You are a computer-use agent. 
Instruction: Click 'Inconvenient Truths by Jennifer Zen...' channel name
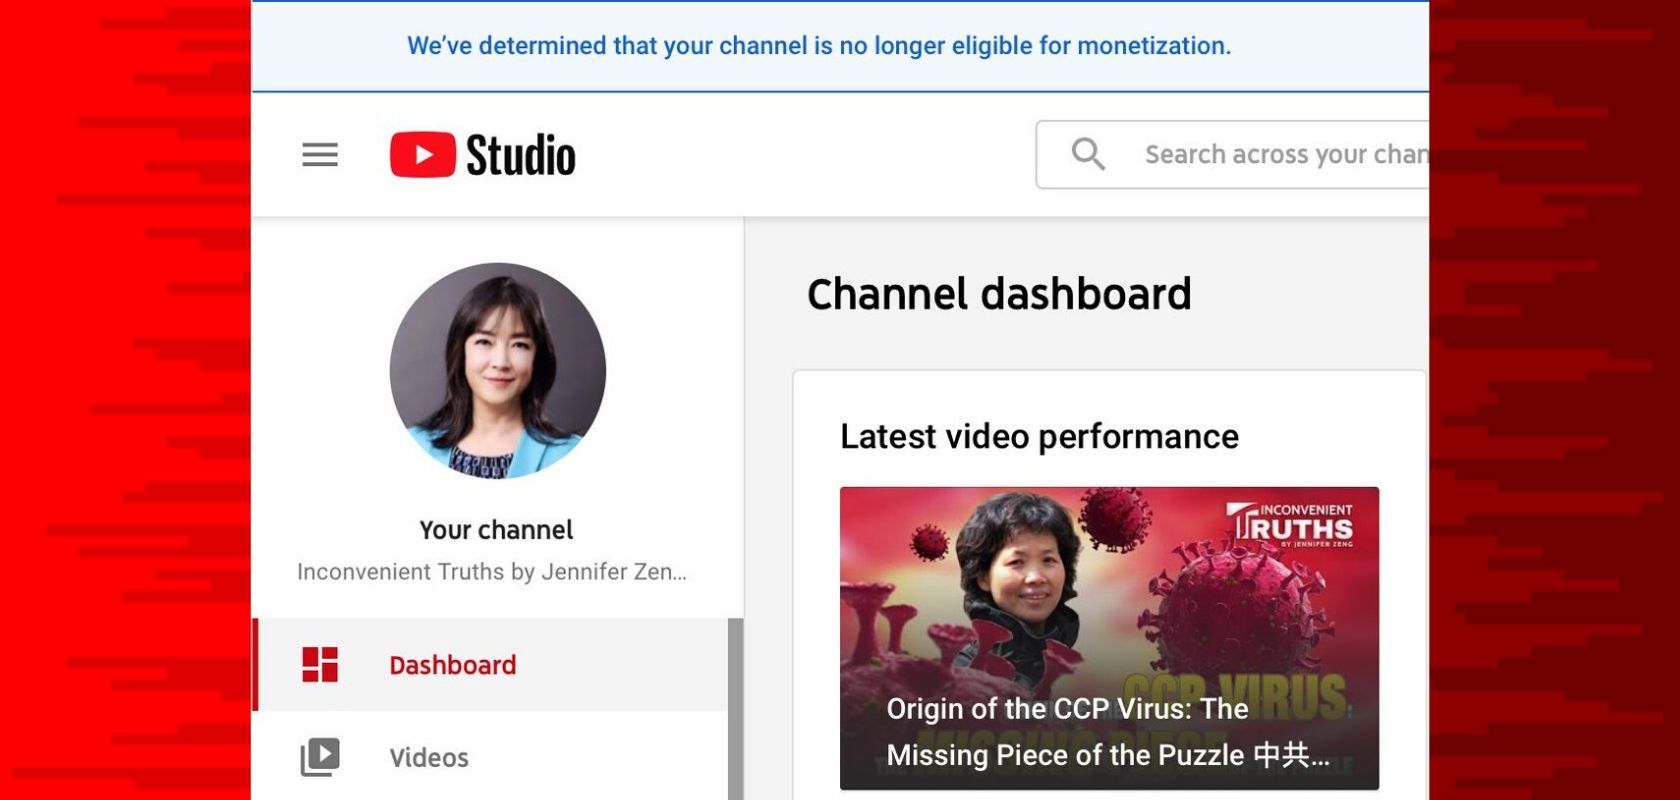[x=492, y=572]
